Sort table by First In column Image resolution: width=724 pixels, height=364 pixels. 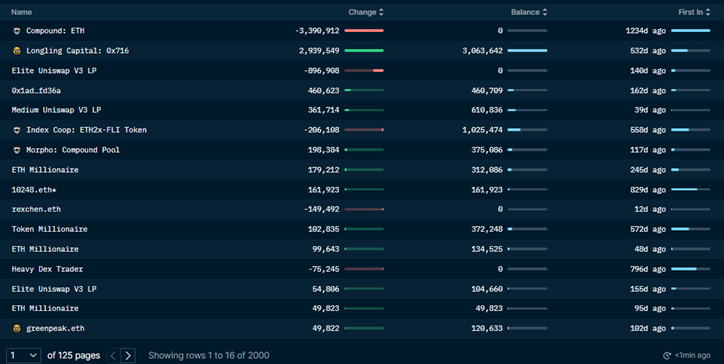[694, 12]
